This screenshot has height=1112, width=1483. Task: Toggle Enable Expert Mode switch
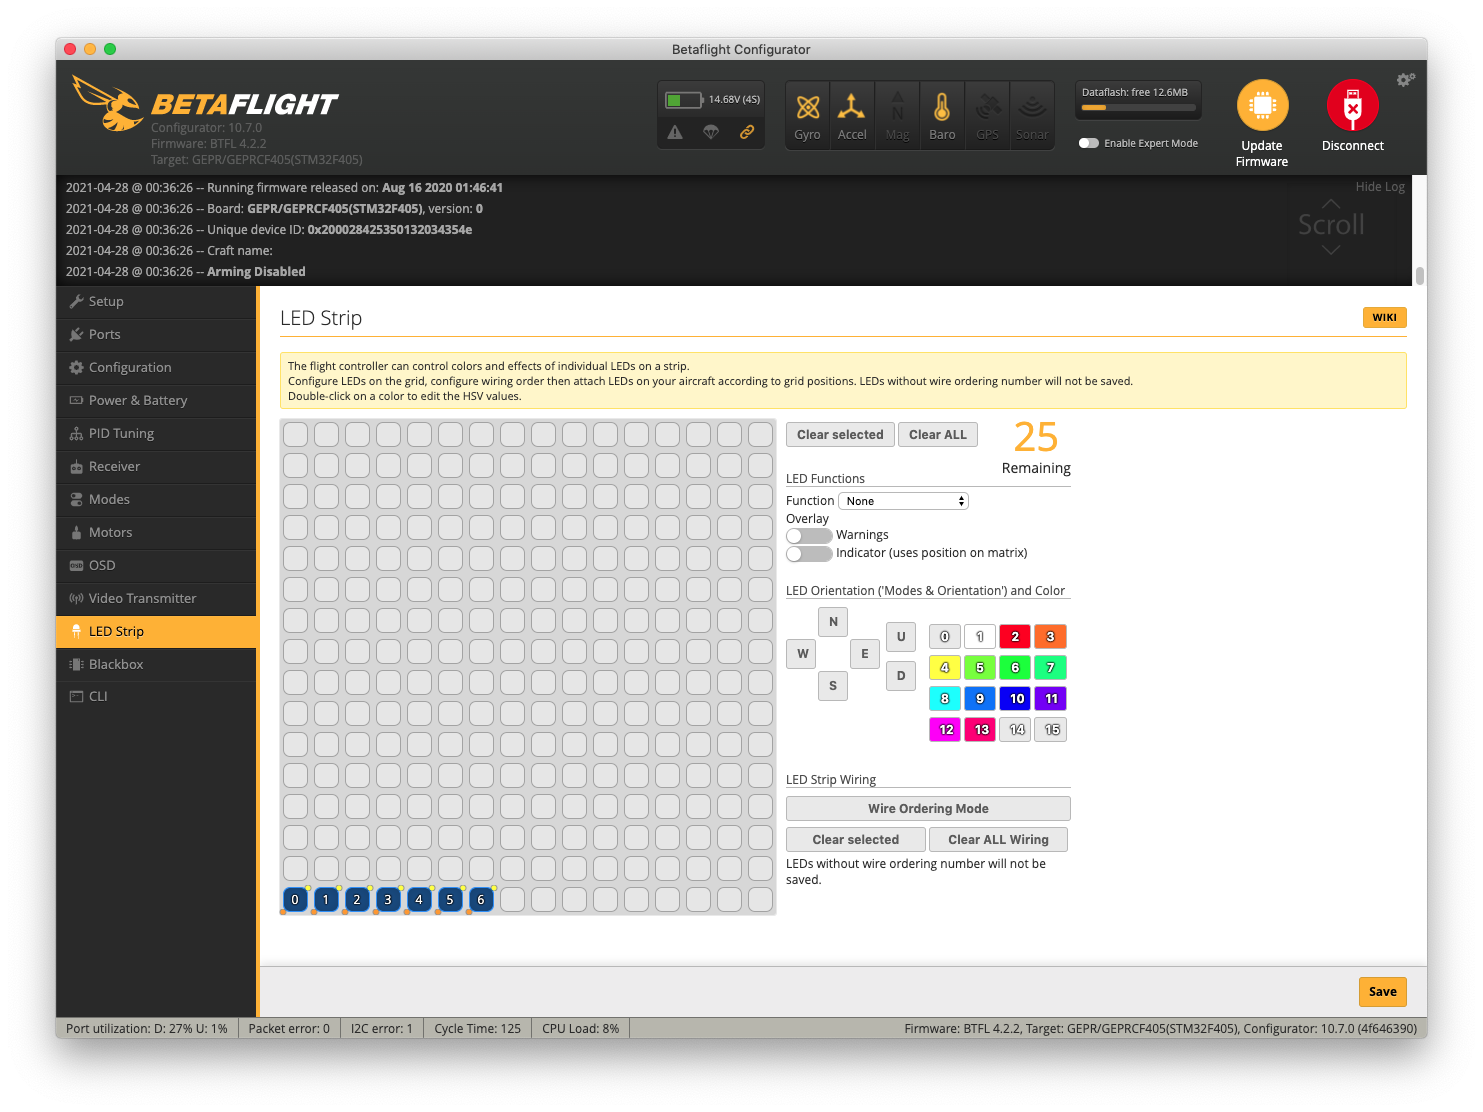tap(1089, 143)
